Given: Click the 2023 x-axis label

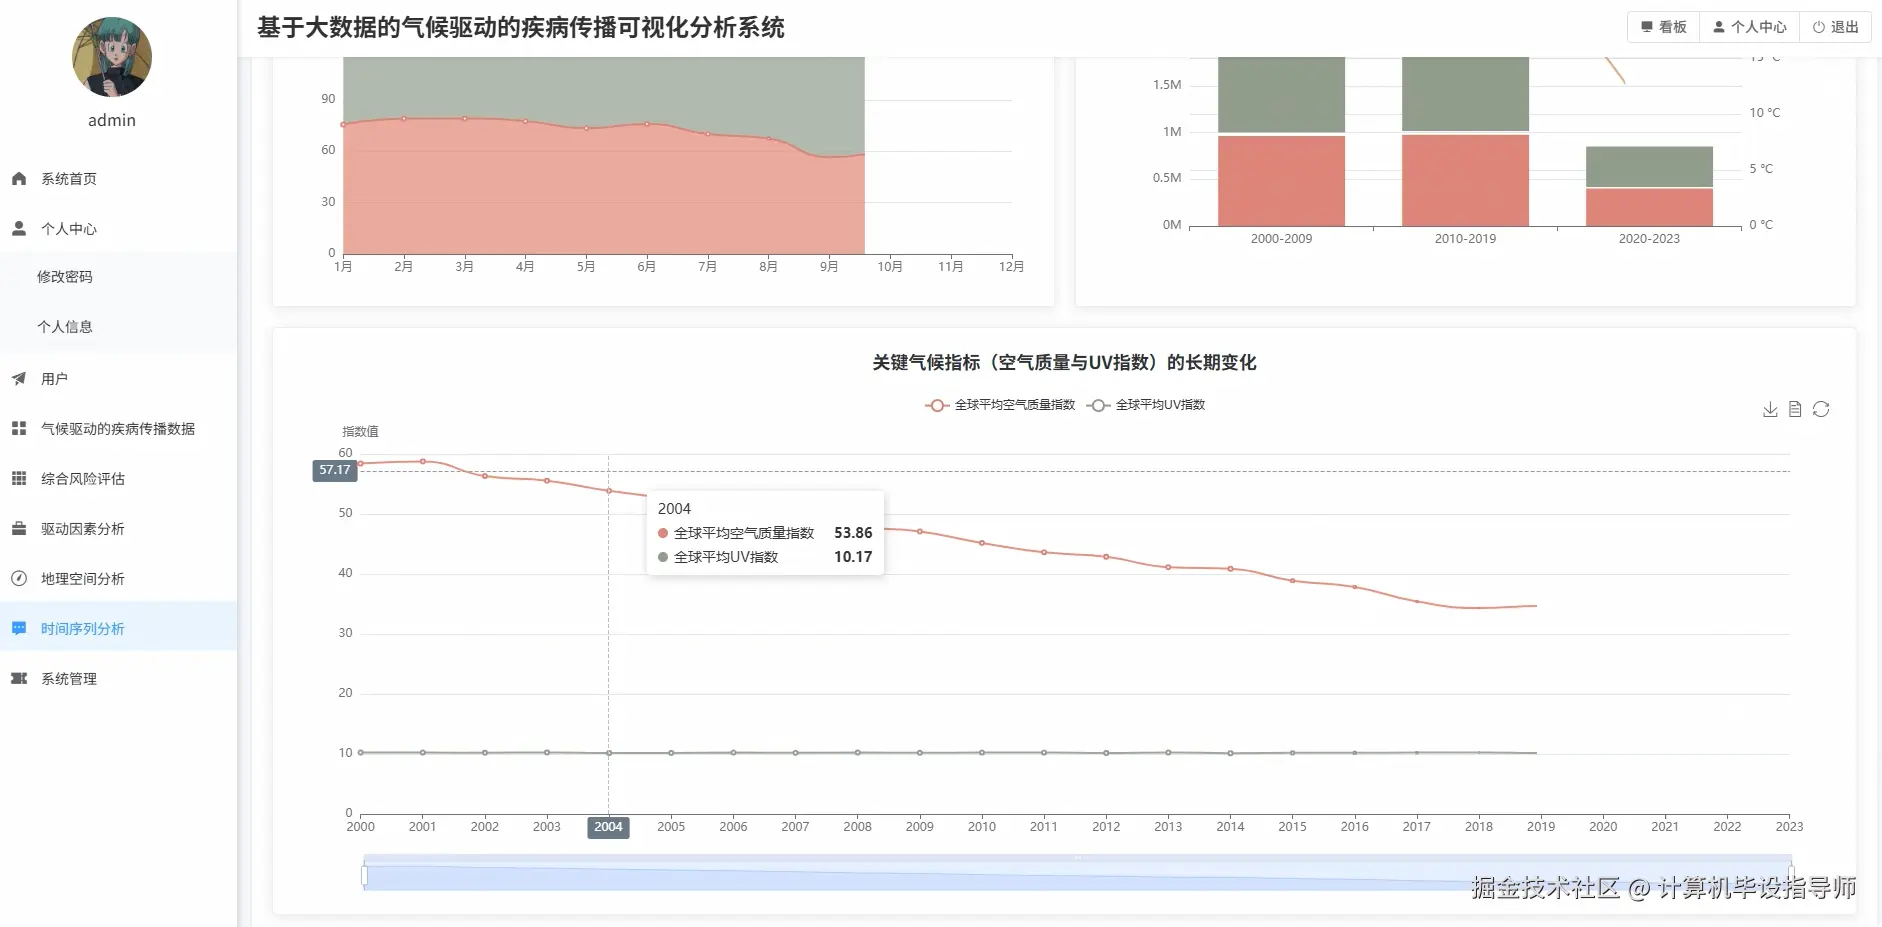Looking at the screenshot, I should (x=1789, y=827).
